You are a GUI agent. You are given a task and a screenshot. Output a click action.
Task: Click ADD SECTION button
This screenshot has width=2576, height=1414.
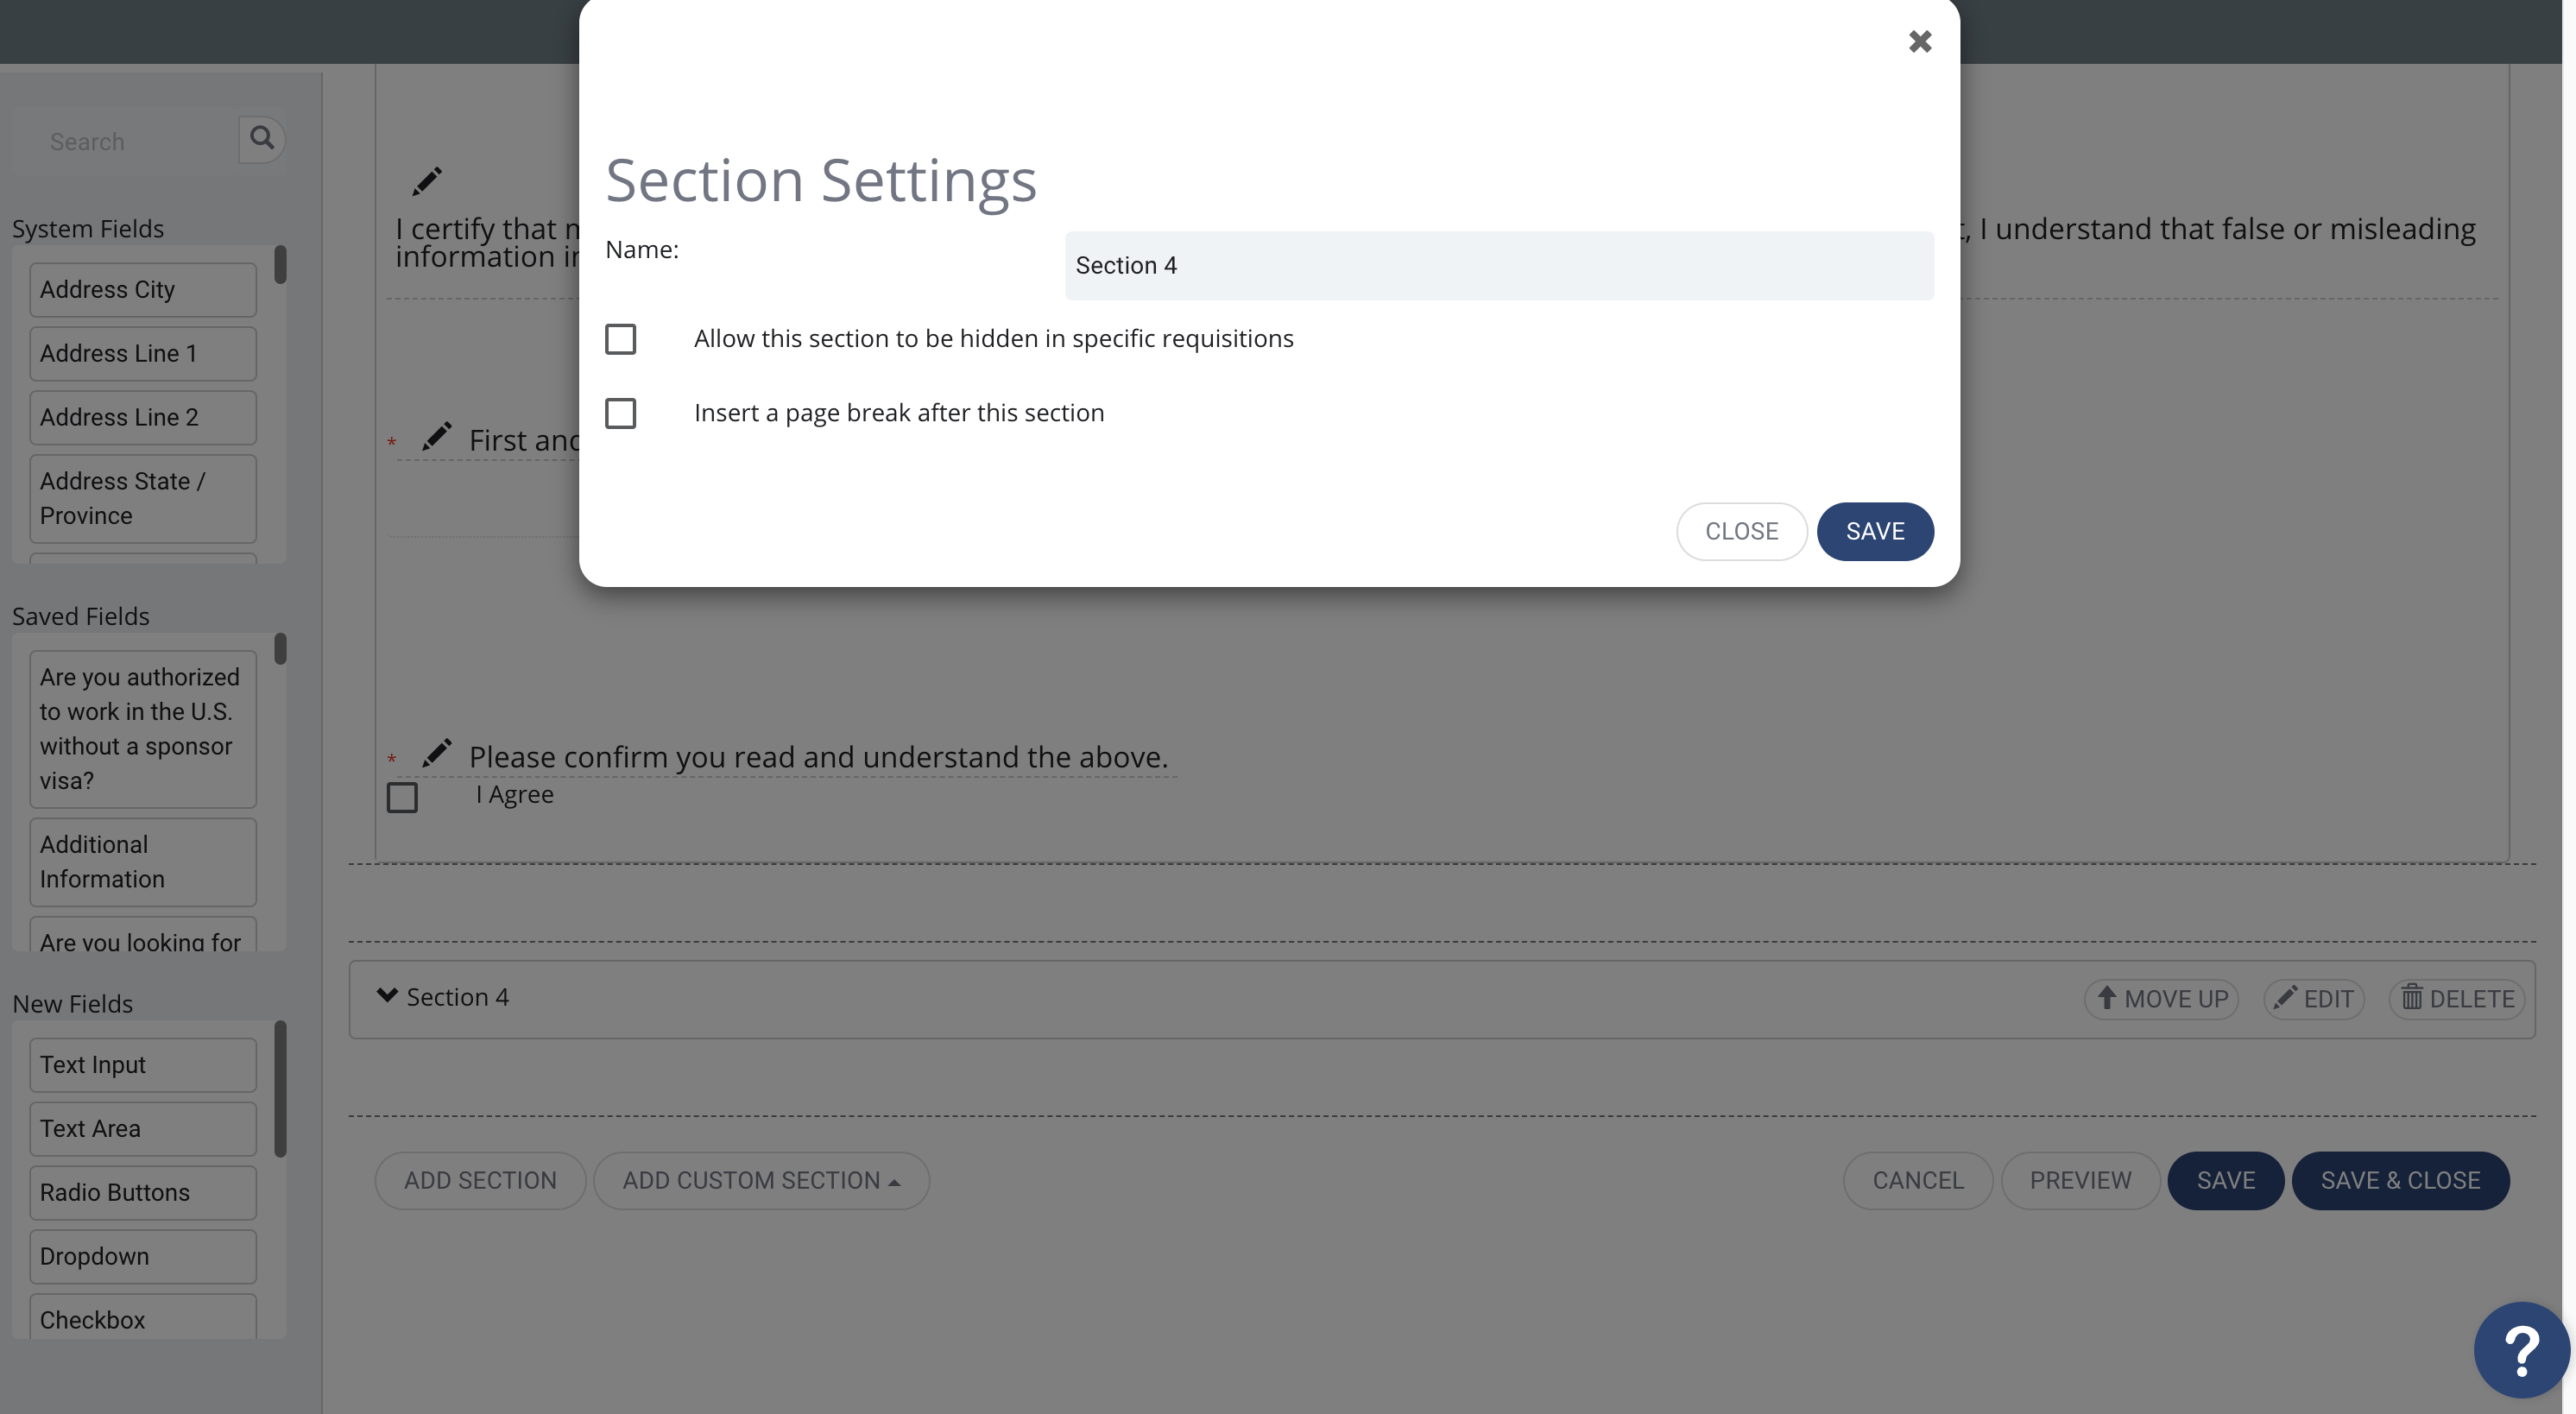(480, 1181)
